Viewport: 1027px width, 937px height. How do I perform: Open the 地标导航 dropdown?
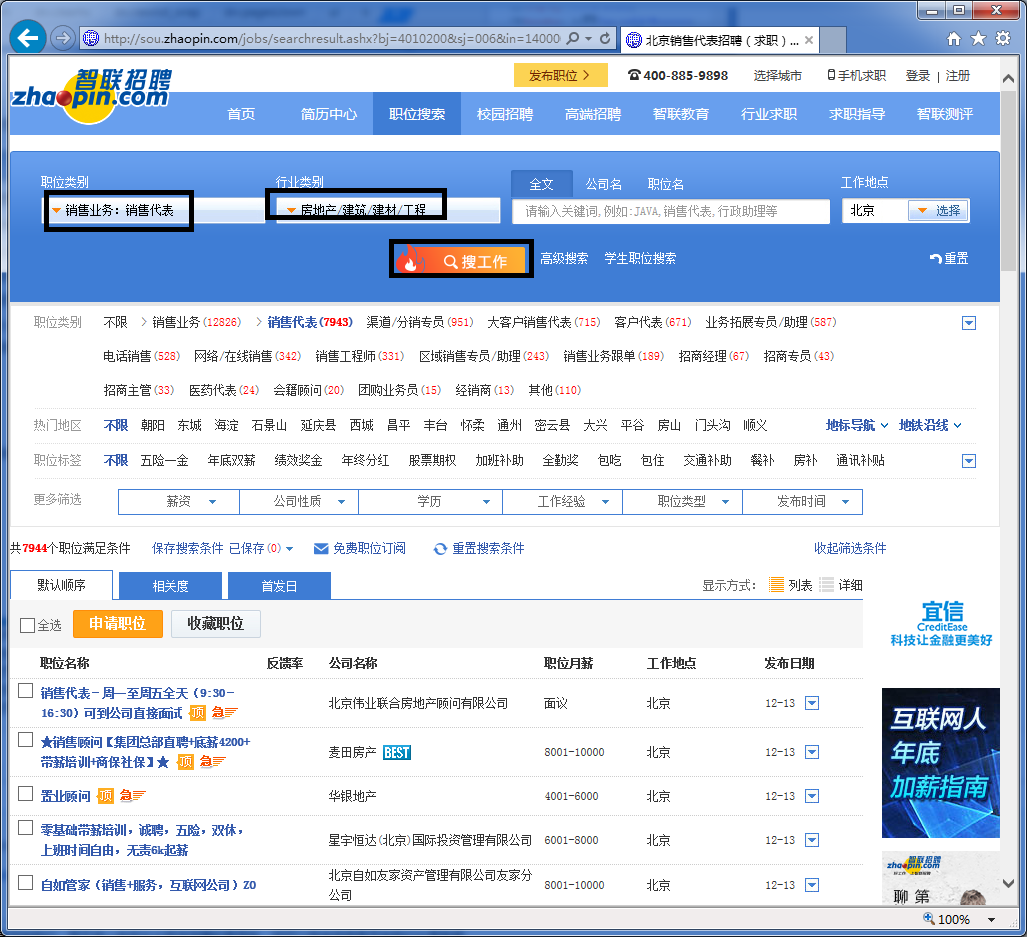(857, 426)
